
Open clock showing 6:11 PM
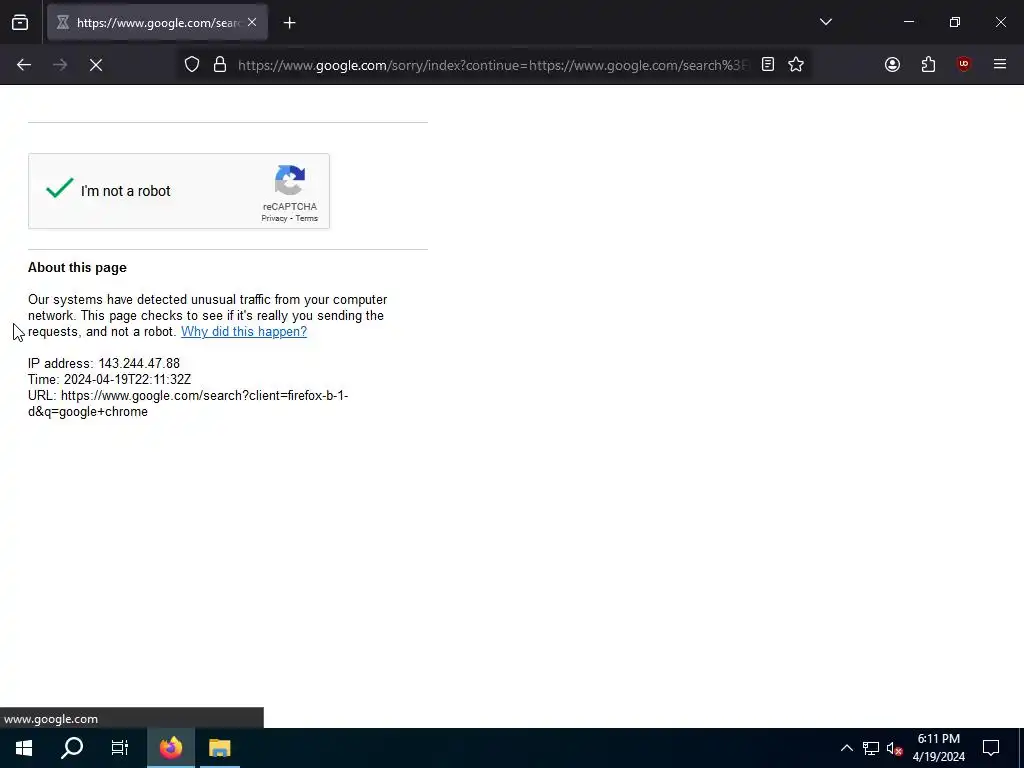click(x=938, y=748)
